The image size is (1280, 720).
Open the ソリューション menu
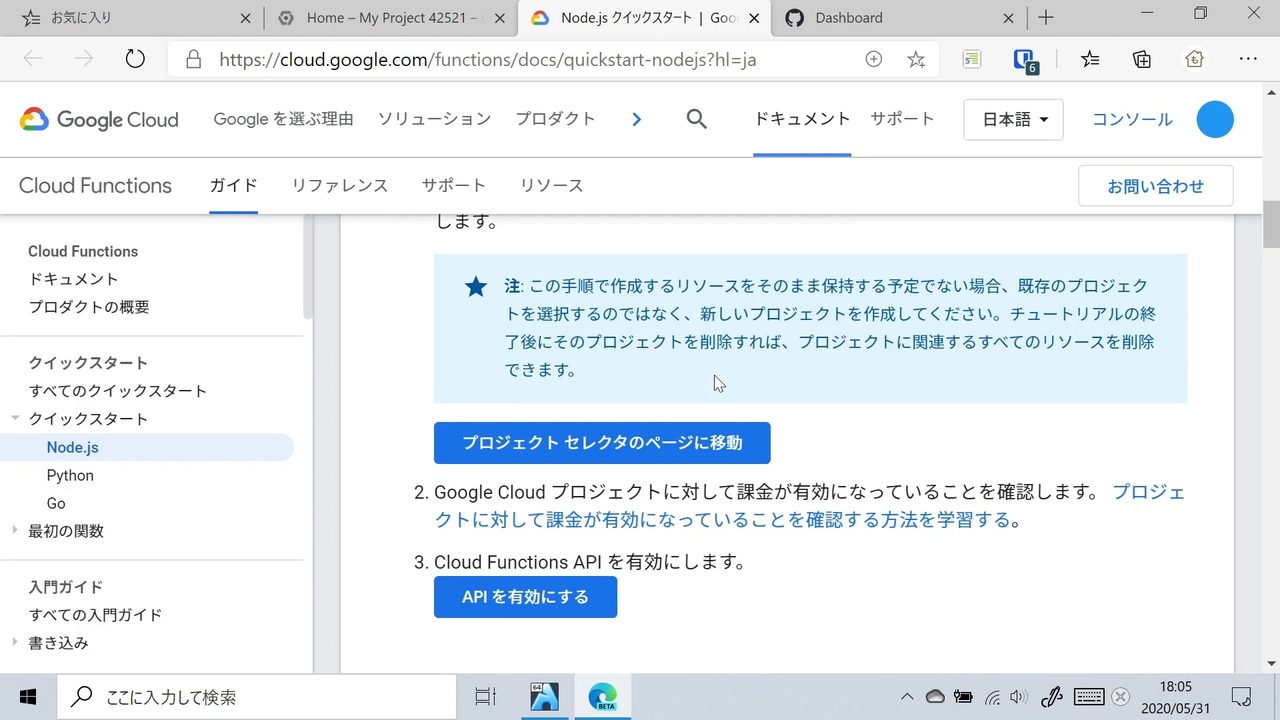[x=435, y=119]
